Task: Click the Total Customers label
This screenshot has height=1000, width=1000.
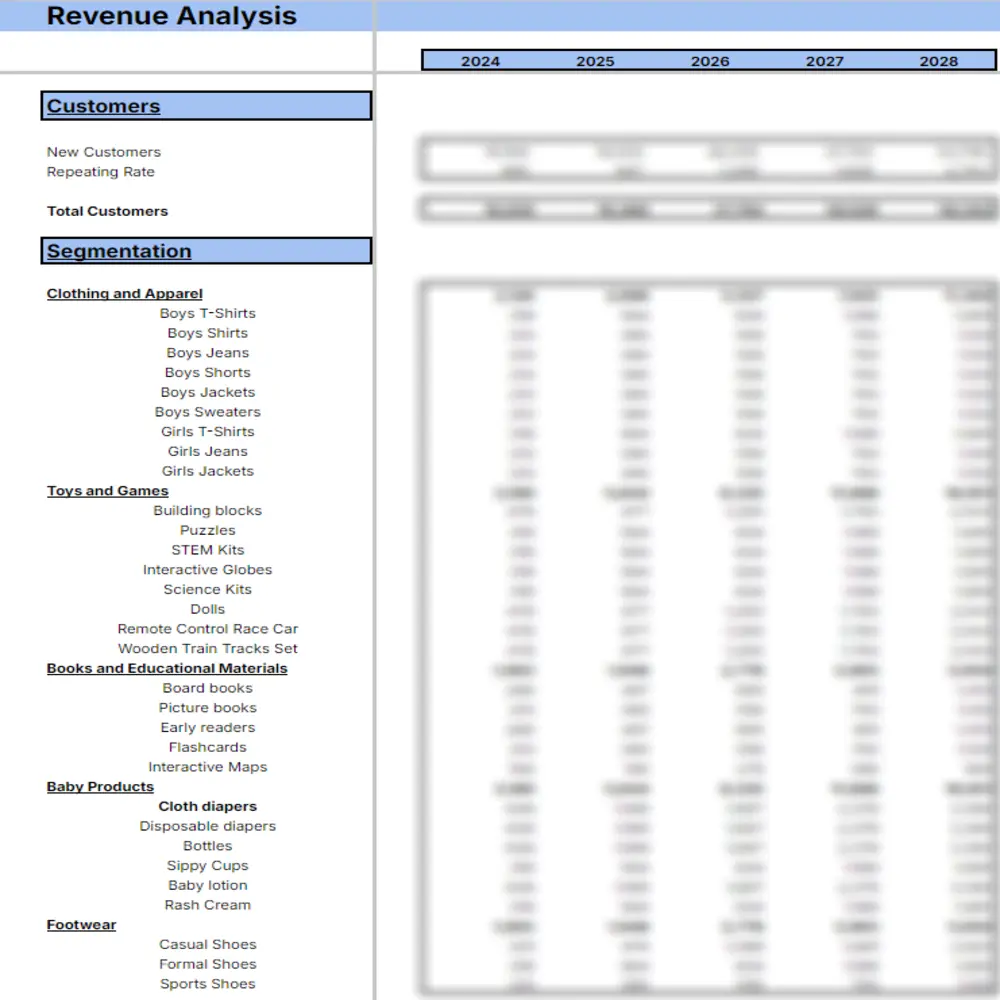Action: 107,211
